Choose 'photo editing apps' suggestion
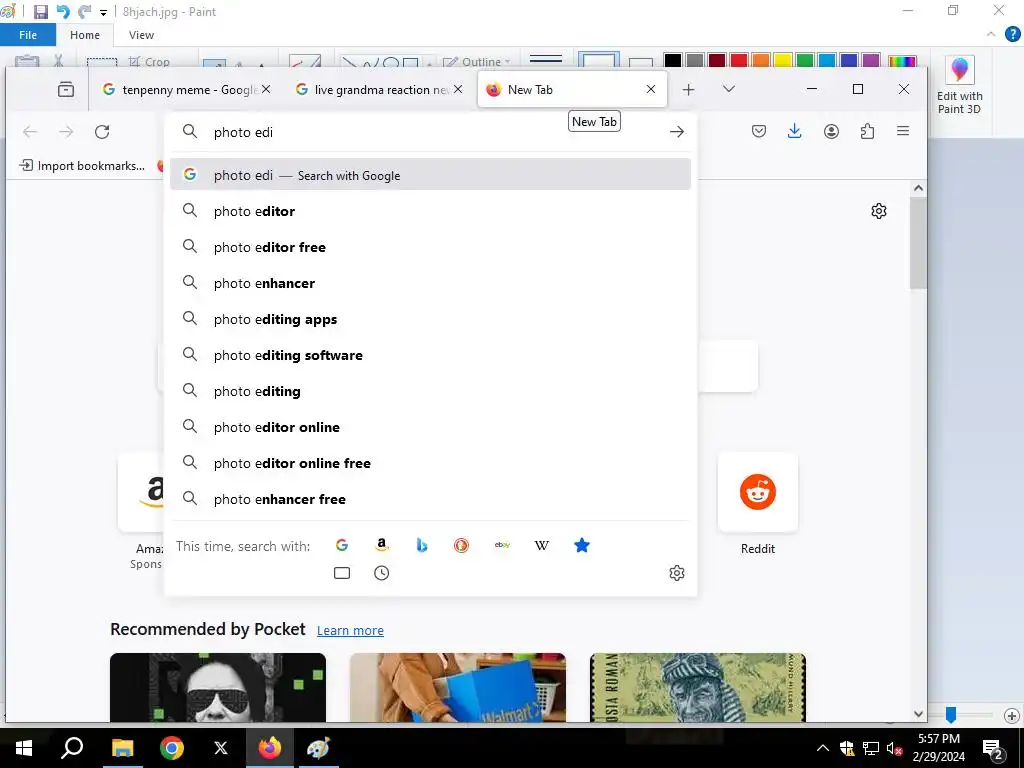This screenshot has height=768, width=1024. (x=430, y=319)
